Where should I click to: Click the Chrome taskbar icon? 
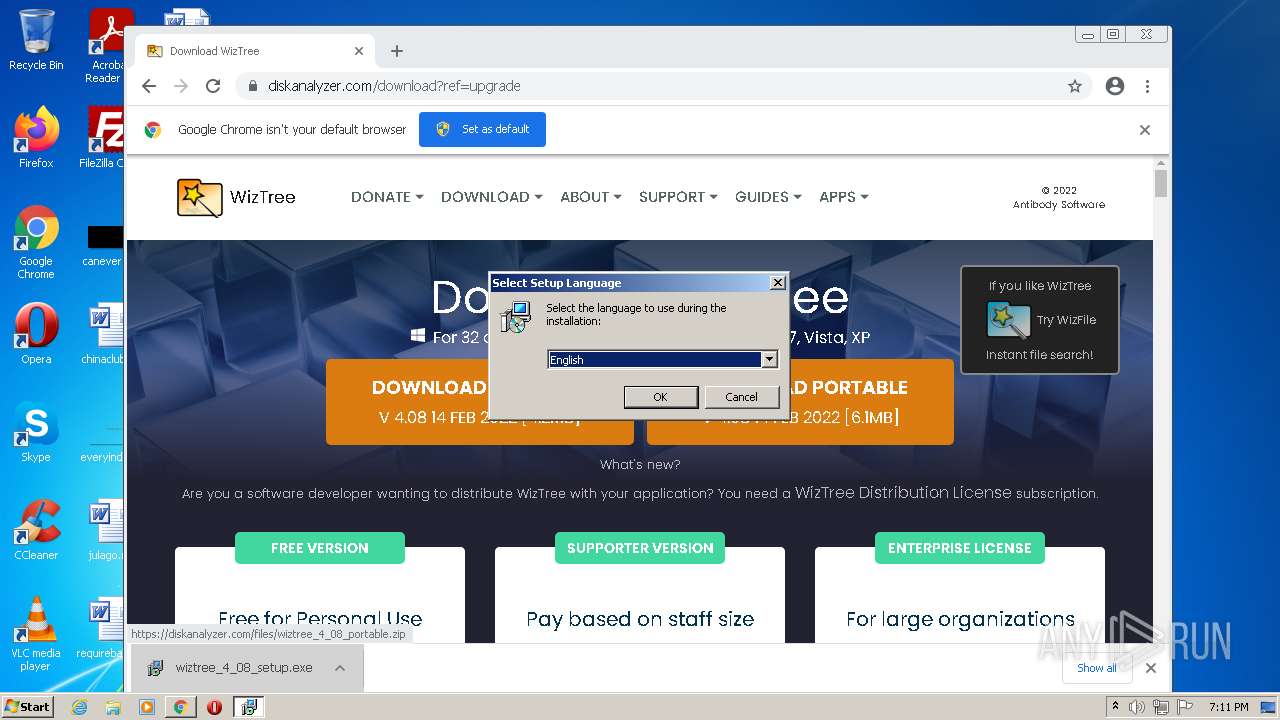181,707
